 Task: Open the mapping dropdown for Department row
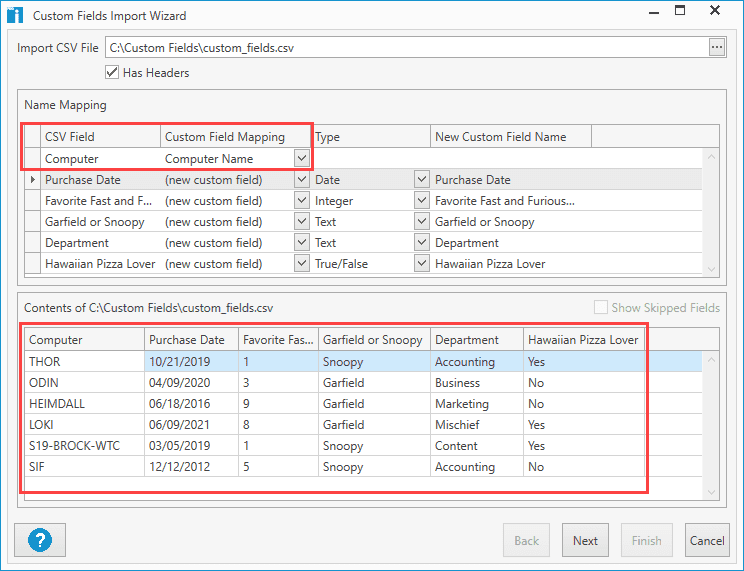(302, 242)
